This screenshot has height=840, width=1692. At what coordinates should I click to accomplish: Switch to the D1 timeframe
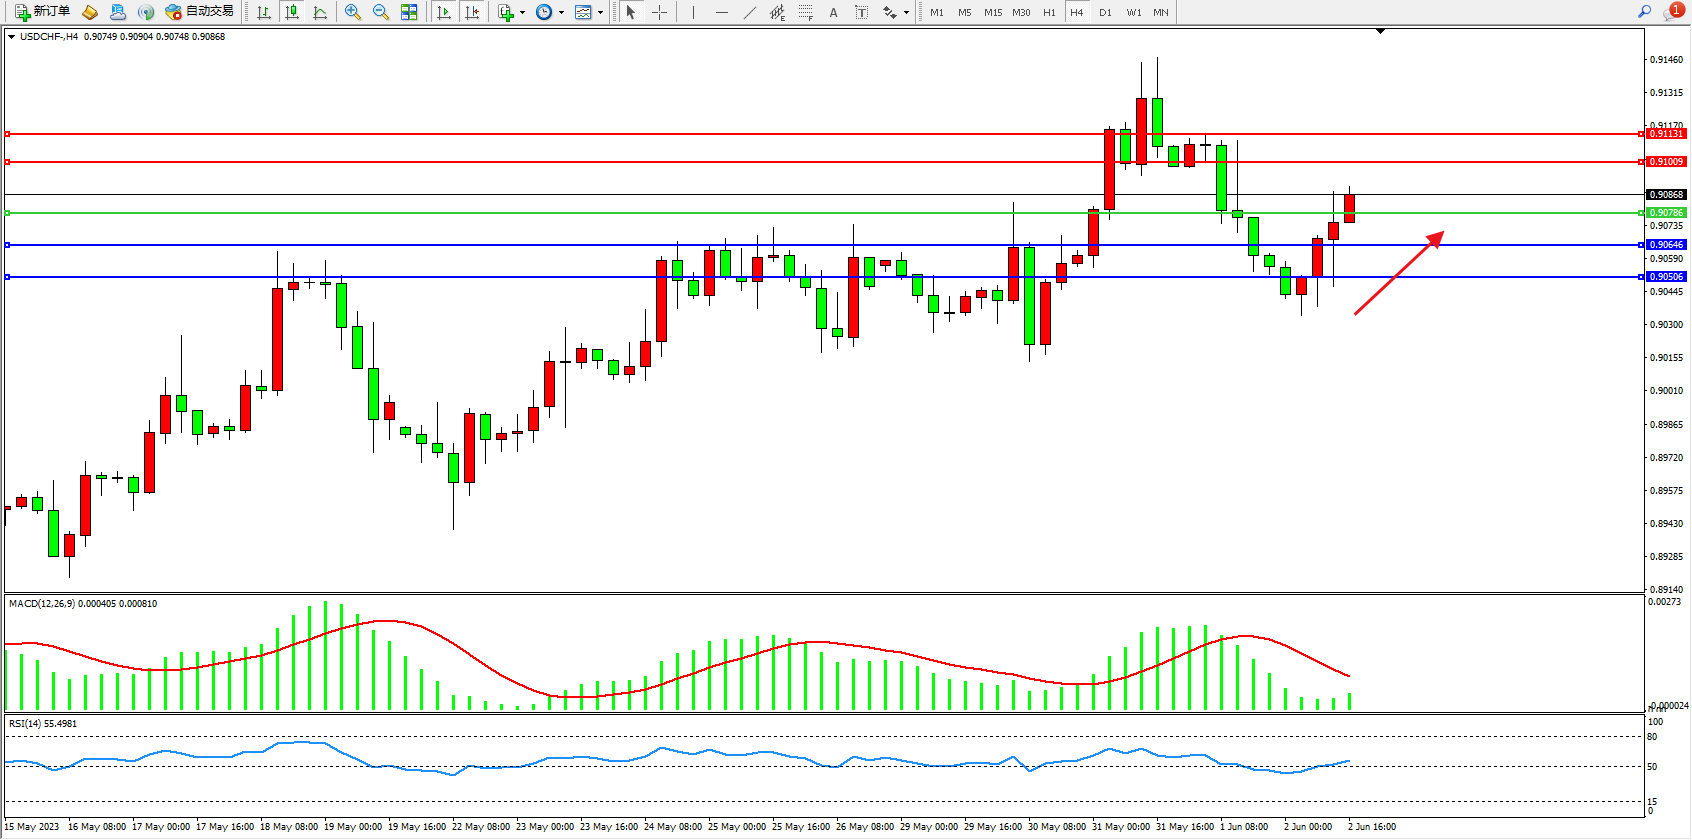point(1105,12)
